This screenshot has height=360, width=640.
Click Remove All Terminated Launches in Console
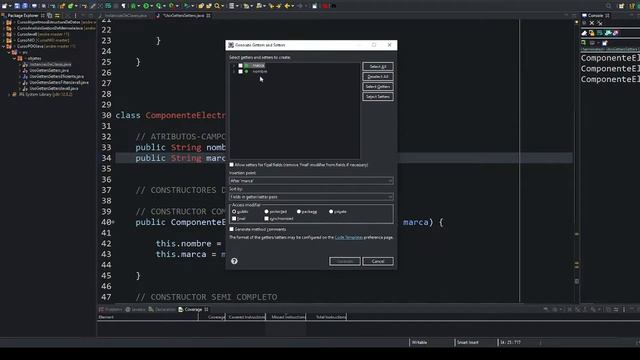click(600, 23)
